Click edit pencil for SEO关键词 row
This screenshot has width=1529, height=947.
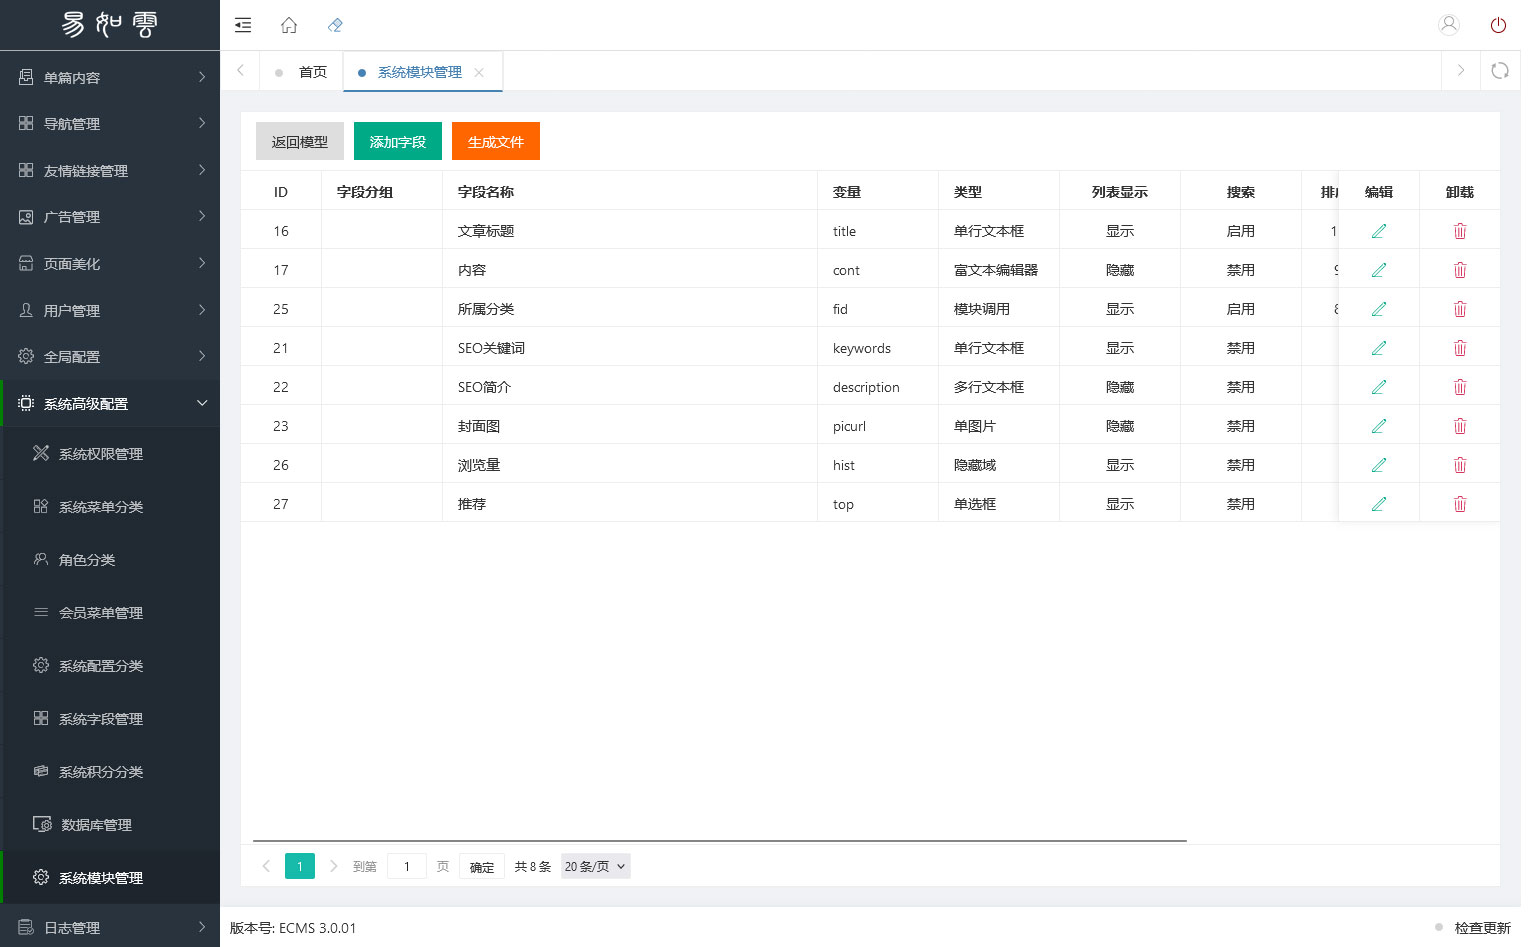(x=1378, y=348)
